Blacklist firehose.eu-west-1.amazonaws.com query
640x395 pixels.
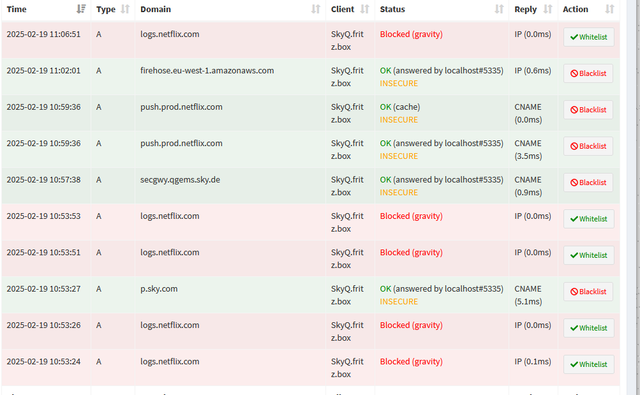(x=588, y=73)
